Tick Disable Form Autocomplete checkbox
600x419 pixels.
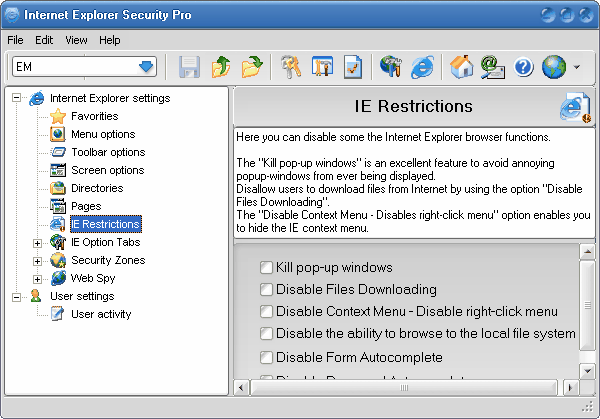tap(266, 357)
